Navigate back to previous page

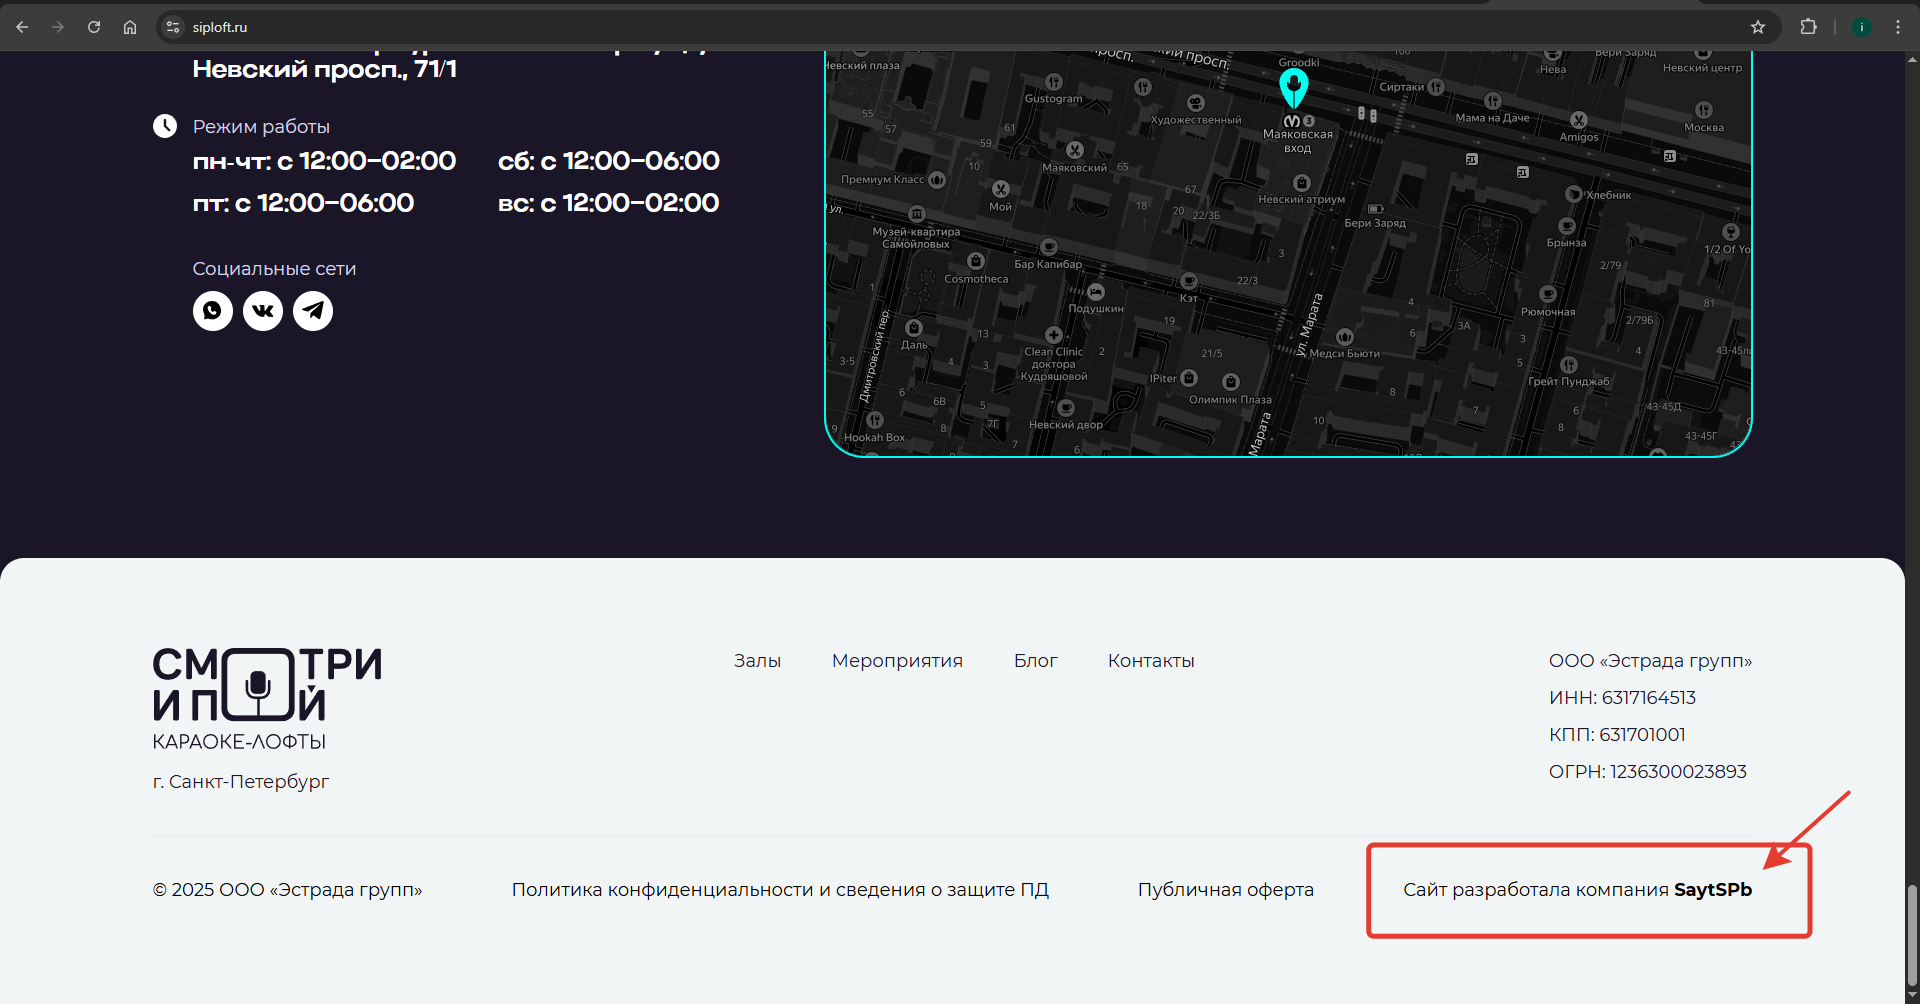[22, 27]
